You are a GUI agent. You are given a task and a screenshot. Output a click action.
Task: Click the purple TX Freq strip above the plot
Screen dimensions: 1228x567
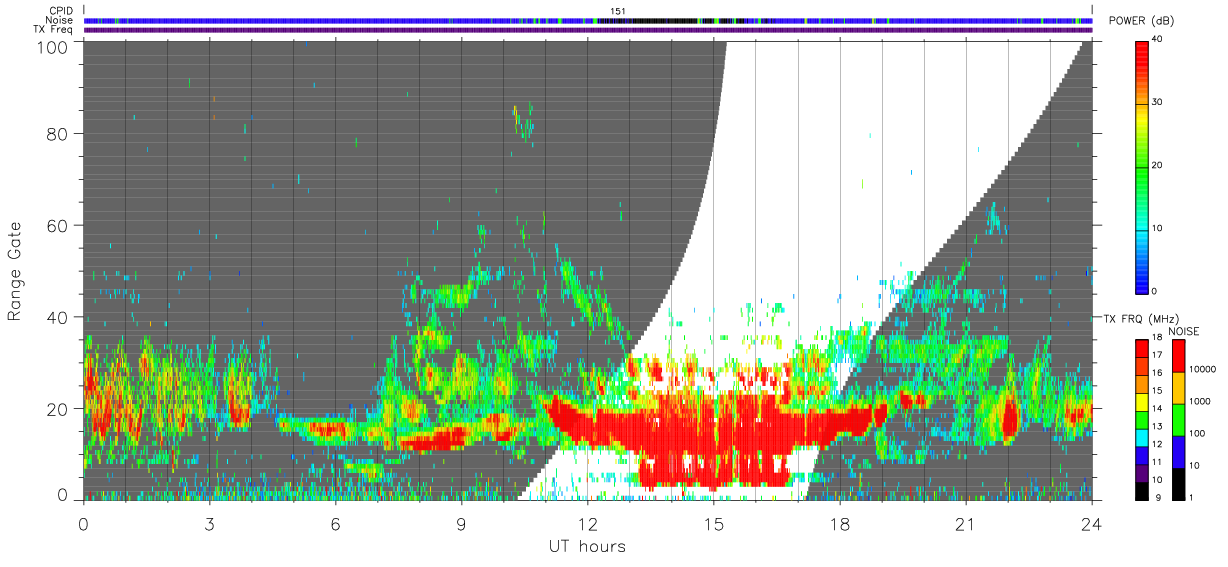pos(588,30)
